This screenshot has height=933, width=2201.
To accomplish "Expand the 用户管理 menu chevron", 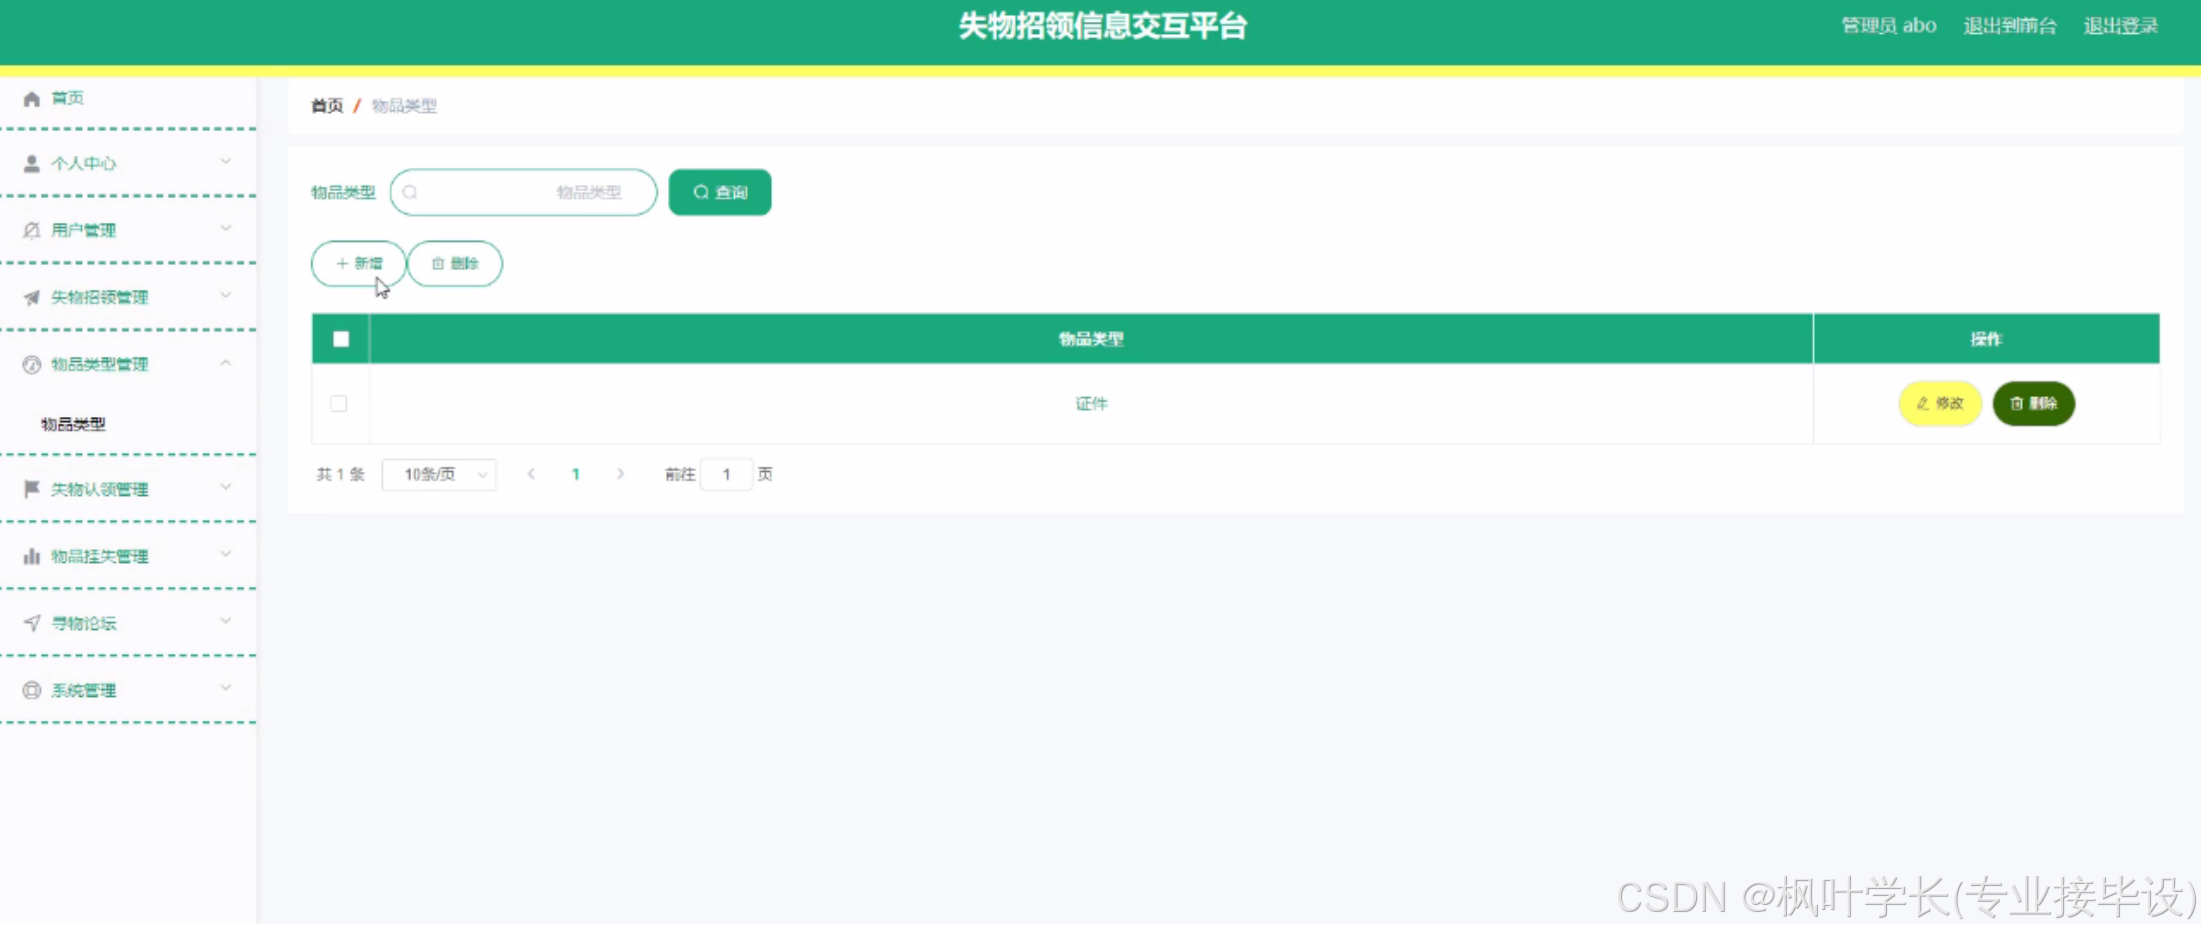I will [226, 228].
